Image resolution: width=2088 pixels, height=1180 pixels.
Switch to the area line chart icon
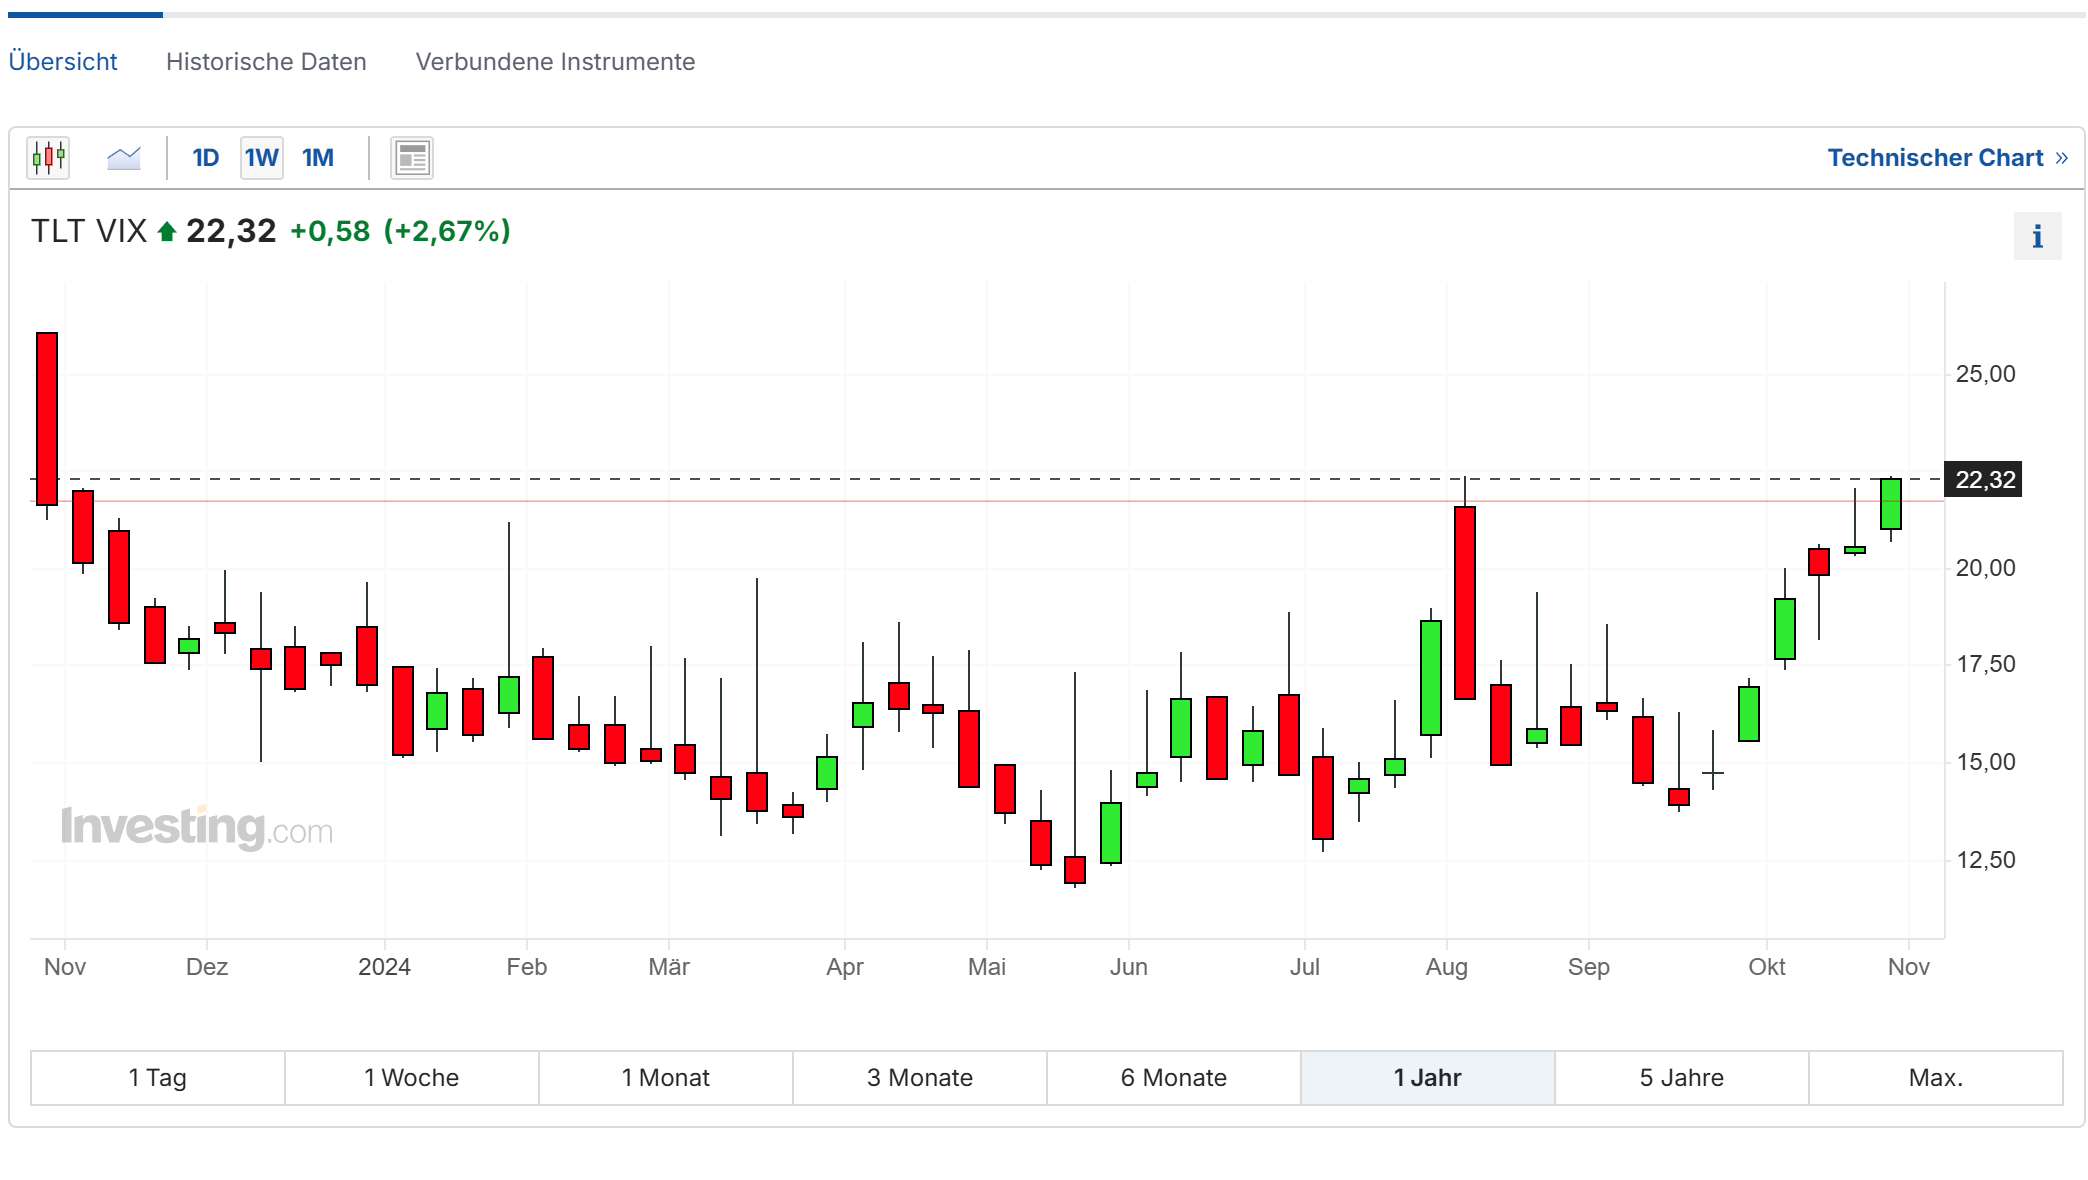coord(124,158)
